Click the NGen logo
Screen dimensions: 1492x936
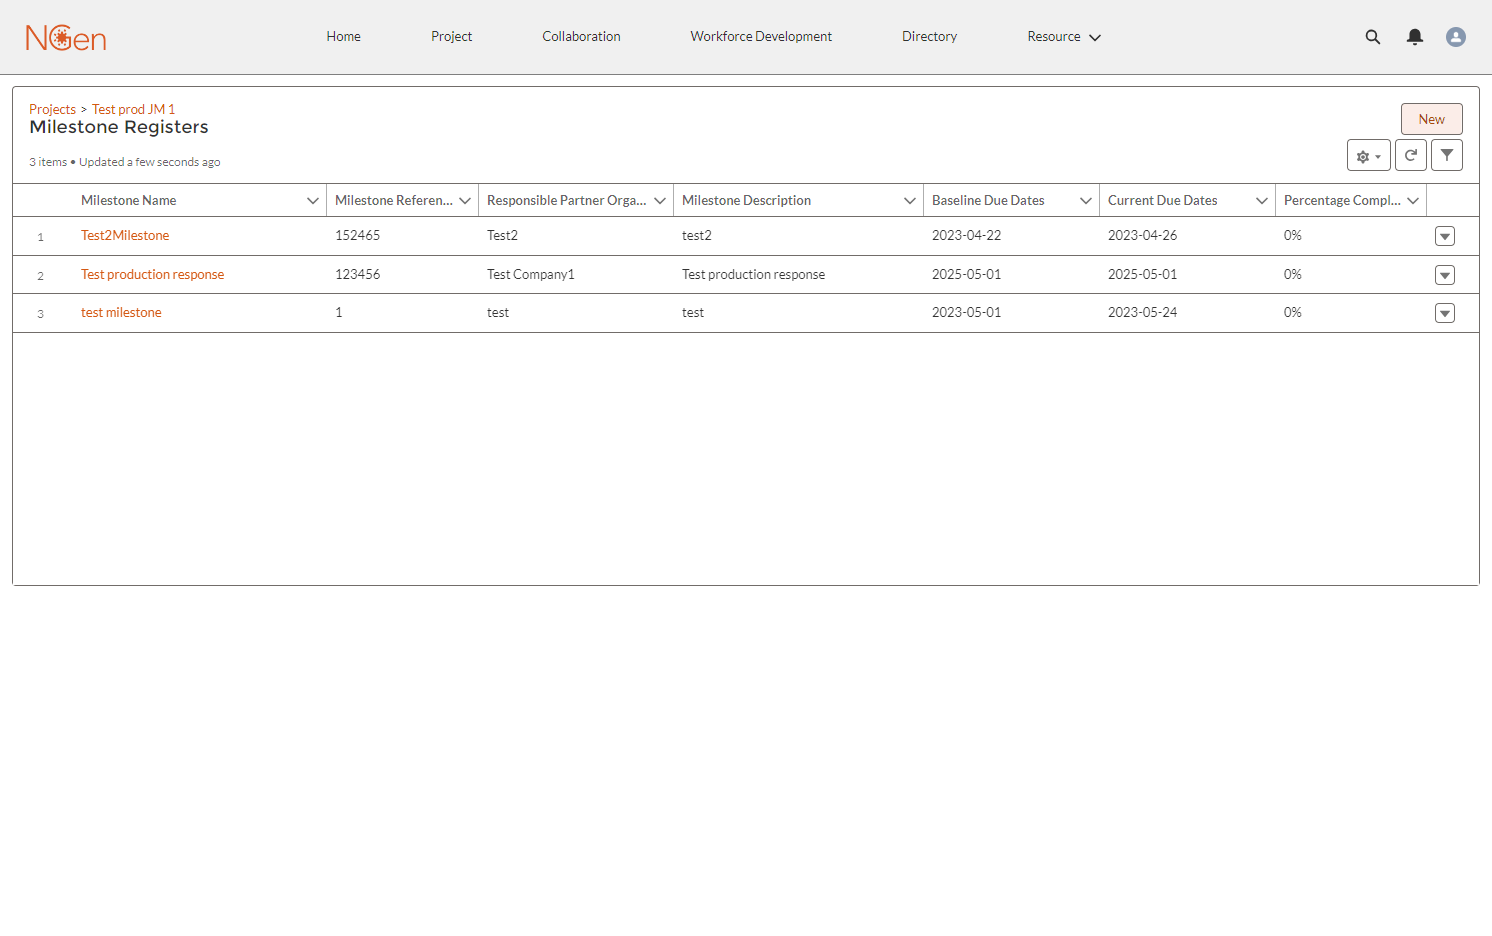(66, 37)
